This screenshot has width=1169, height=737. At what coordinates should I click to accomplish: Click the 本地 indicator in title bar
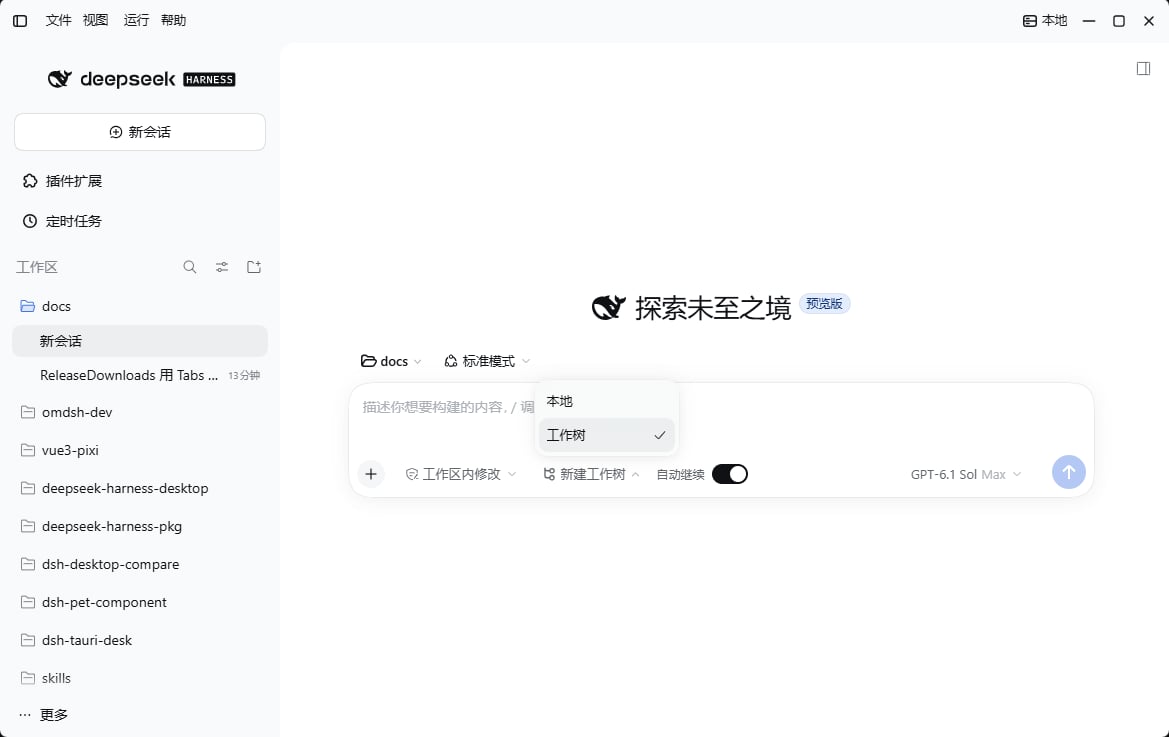click(1044, 21)
